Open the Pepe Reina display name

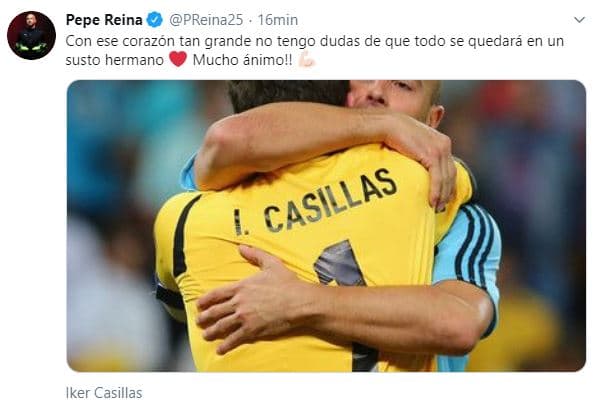pos(104,20)
